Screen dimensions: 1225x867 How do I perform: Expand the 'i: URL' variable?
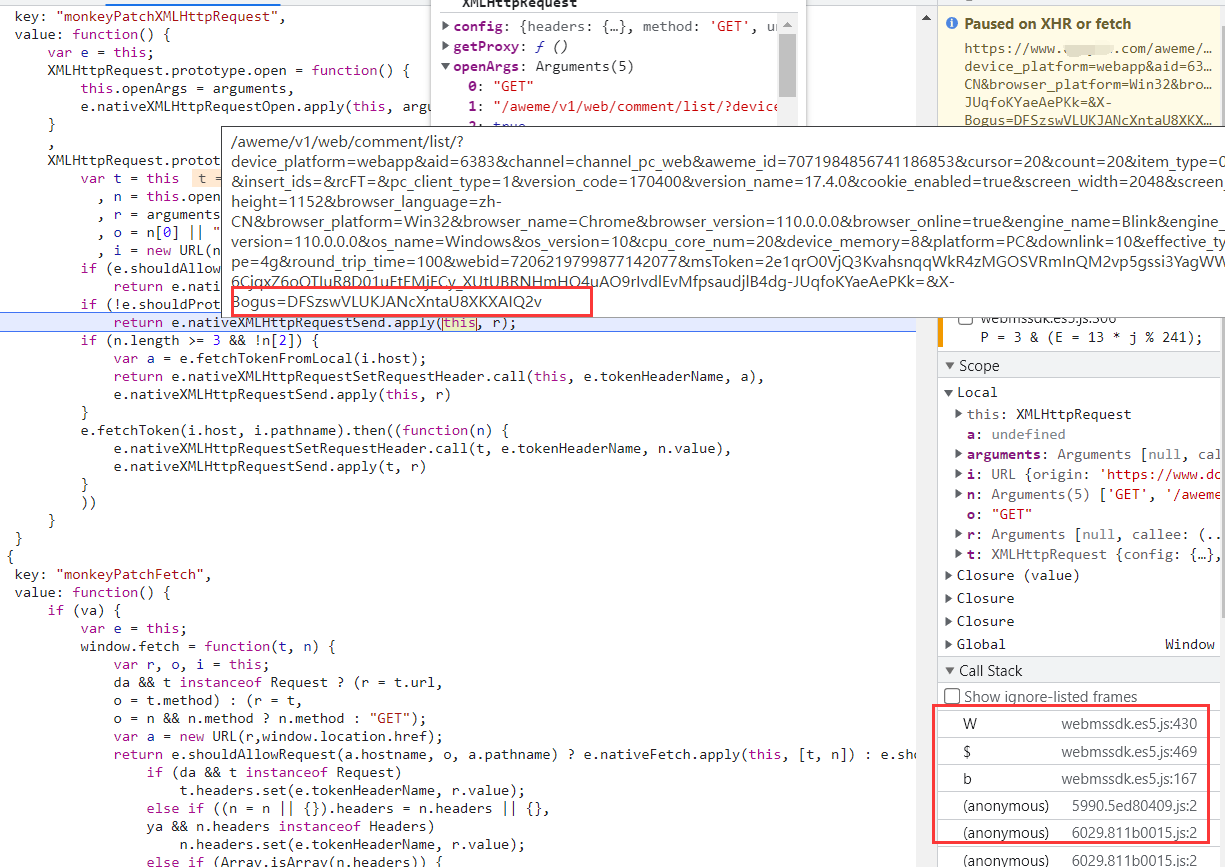pos(960,474)
